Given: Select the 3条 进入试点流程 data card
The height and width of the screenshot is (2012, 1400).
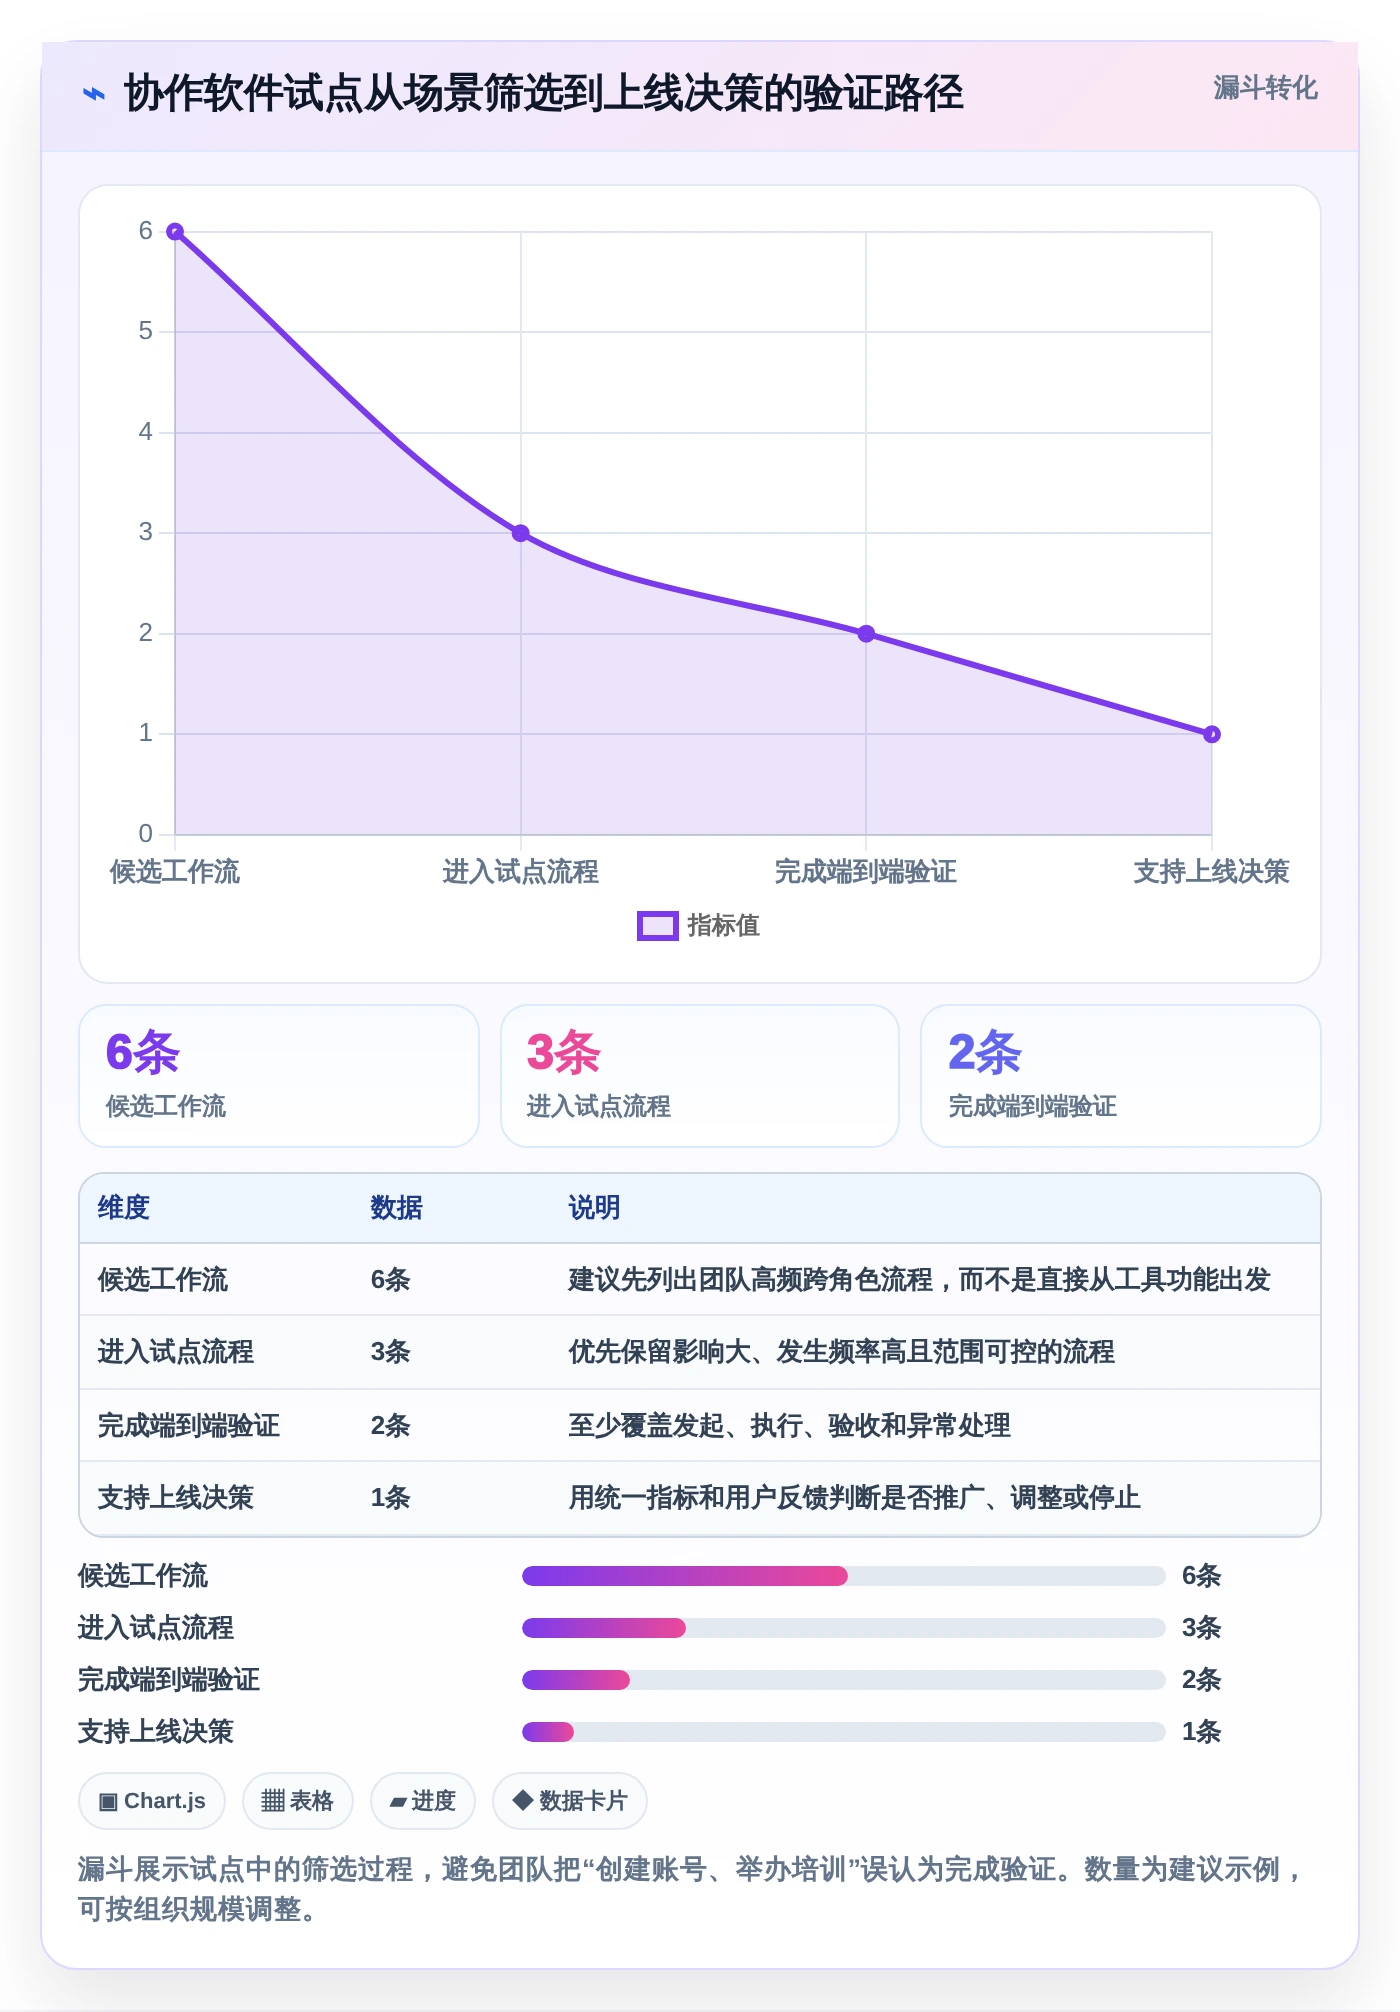Looking at the screenshot, I should [x=700, y=1076].
